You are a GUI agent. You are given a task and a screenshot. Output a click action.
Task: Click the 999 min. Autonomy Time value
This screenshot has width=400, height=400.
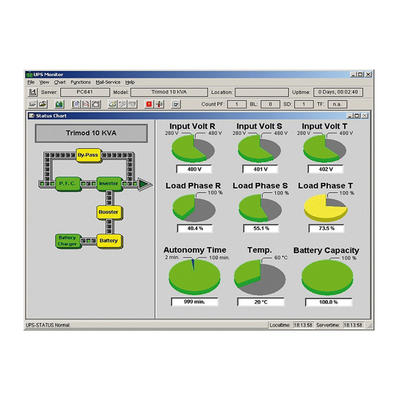pos(194,302)
